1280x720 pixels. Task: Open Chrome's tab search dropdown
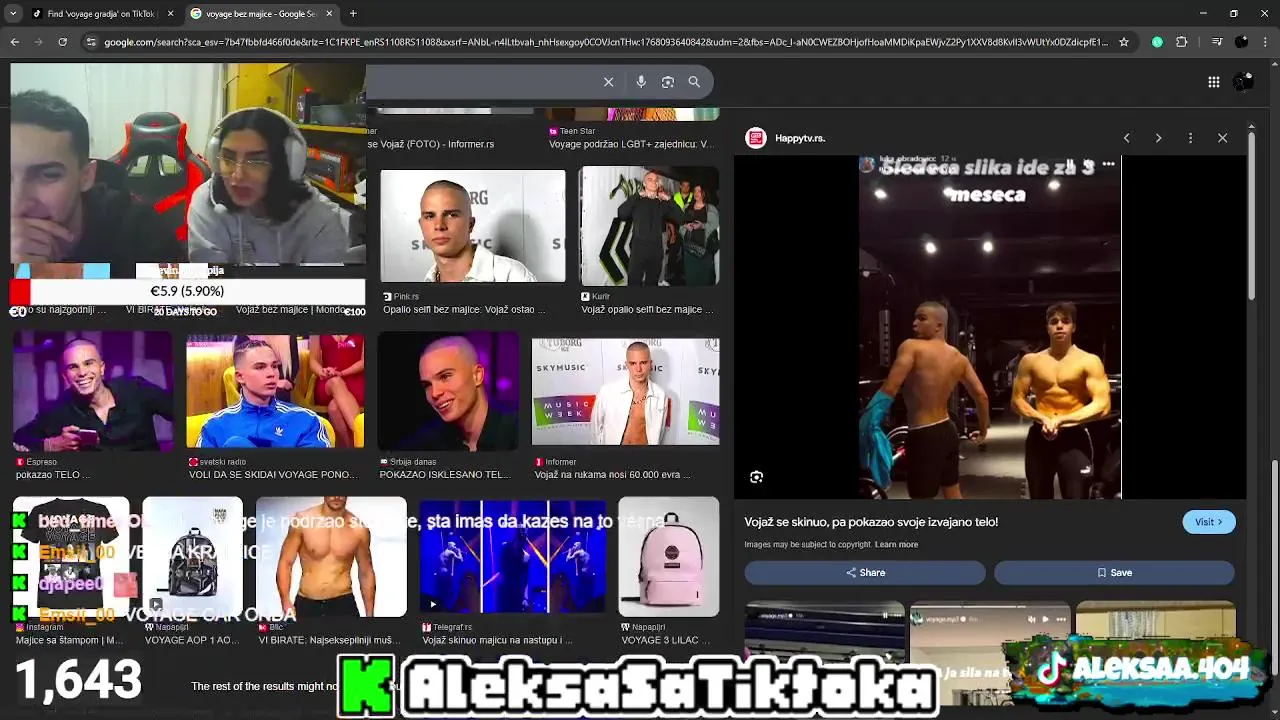pyautogui.click(x=13, y=14)
